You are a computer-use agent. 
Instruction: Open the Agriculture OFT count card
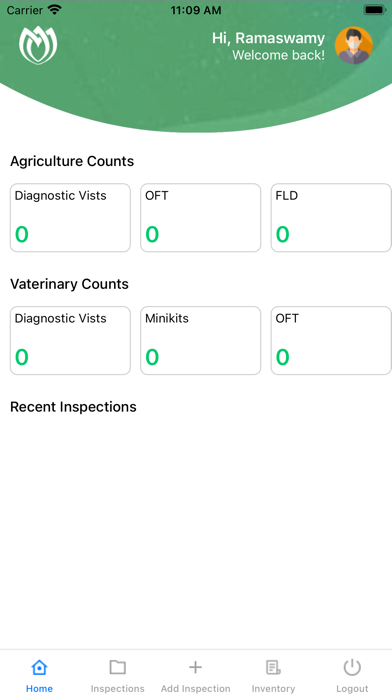click(x=201, y=218)
